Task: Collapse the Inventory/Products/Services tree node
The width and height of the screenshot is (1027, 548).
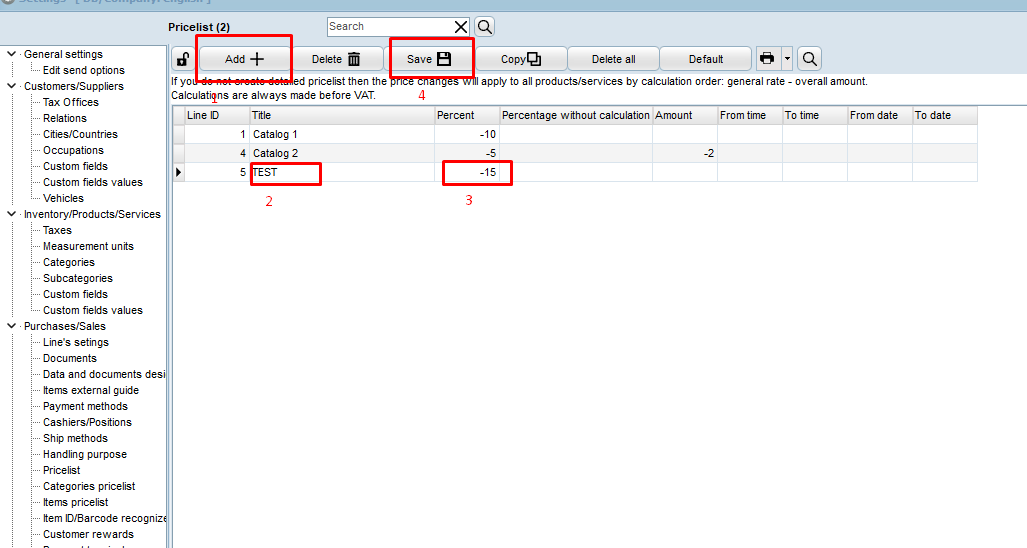Action: (x=11, y=214)
